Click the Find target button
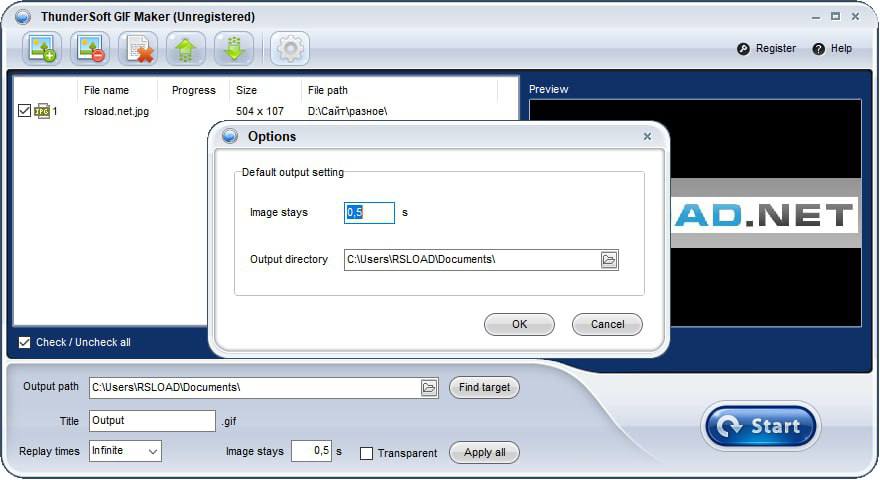Image resolution: width=880 pixels, height=480 pixels. pyautogui.click(x=484, y=387)
